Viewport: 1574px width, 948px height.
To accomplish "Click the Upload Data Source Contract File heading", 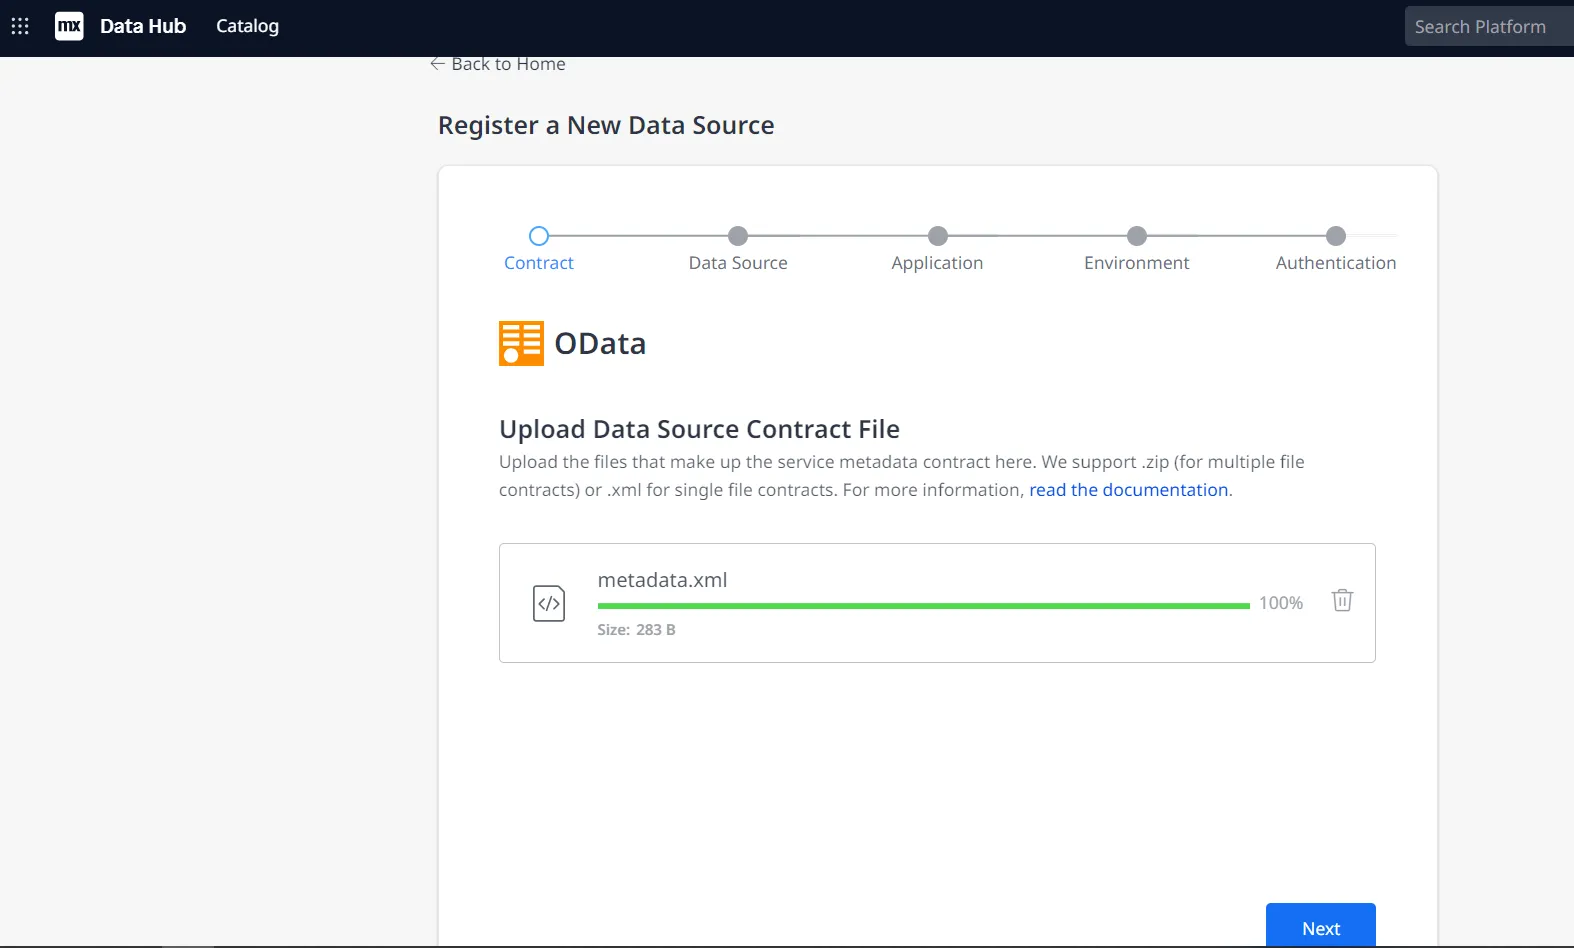I will (x=699, y=429).
